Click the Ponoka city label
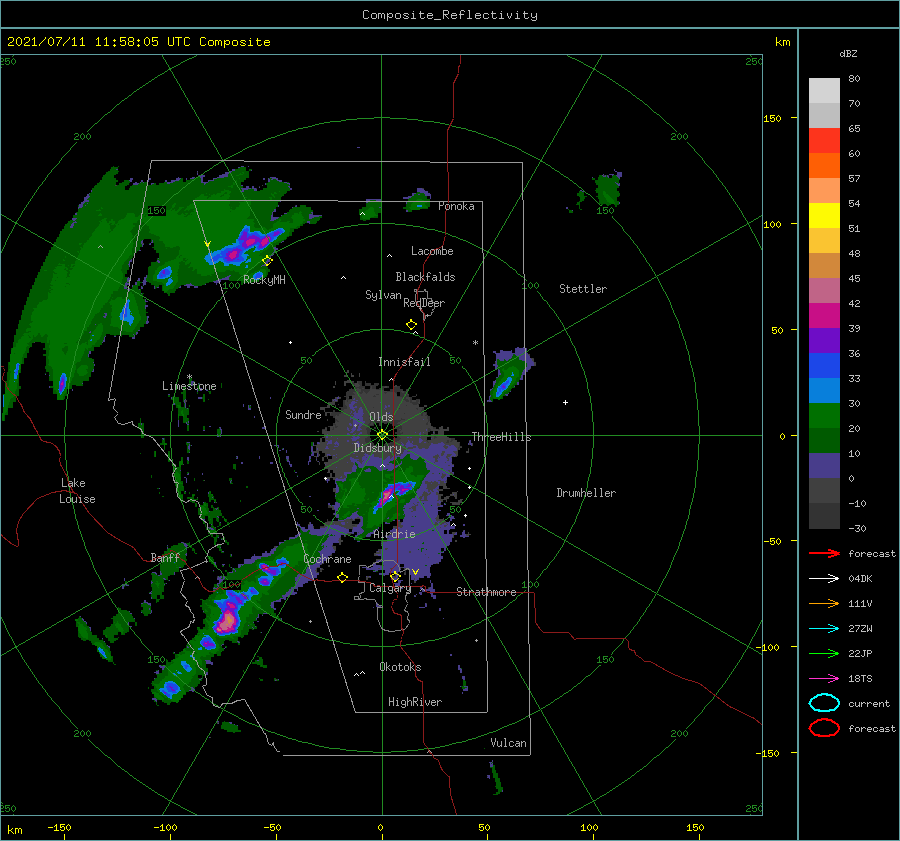The image size is (900, 841). click(x=456, y=206)
